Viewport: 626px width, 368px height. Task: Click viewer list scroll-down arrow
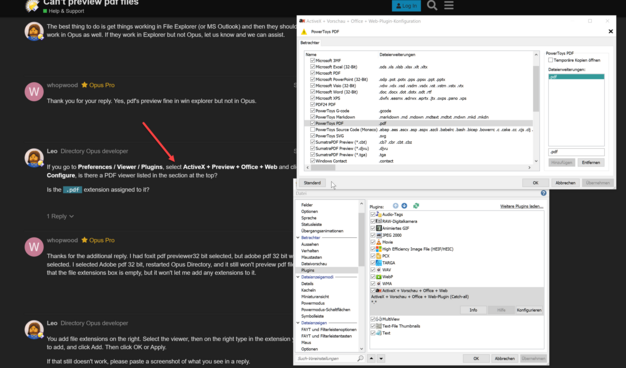click(536, 161)
